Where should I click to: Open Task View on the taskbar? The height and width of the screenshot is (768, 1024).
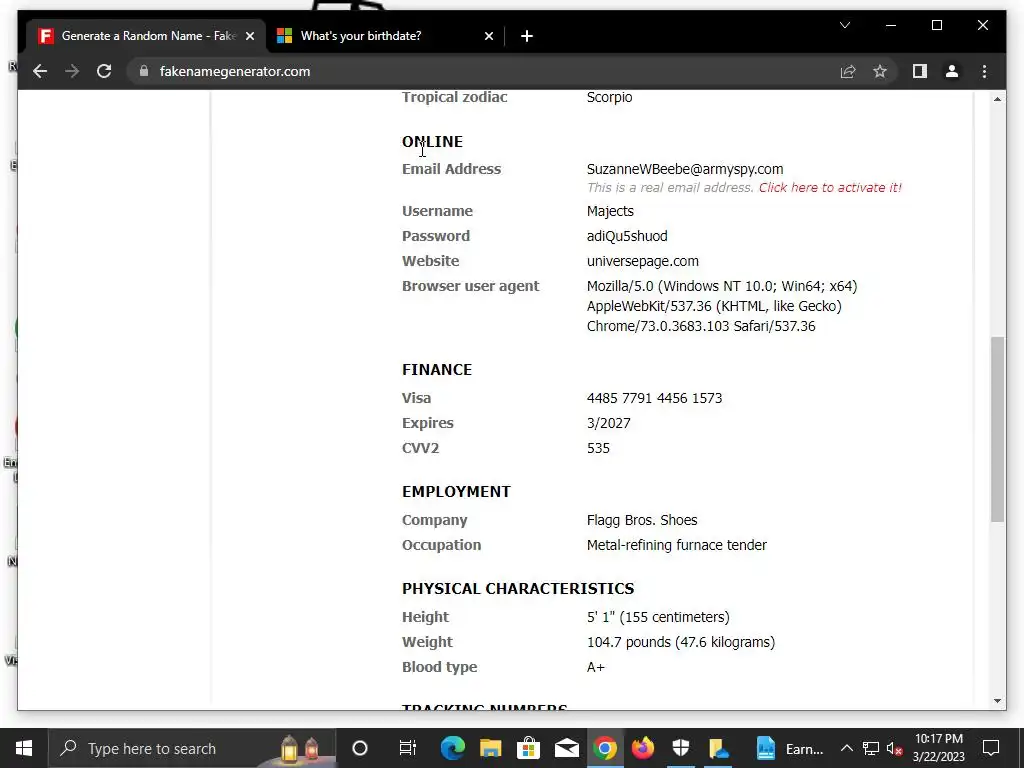408,748
